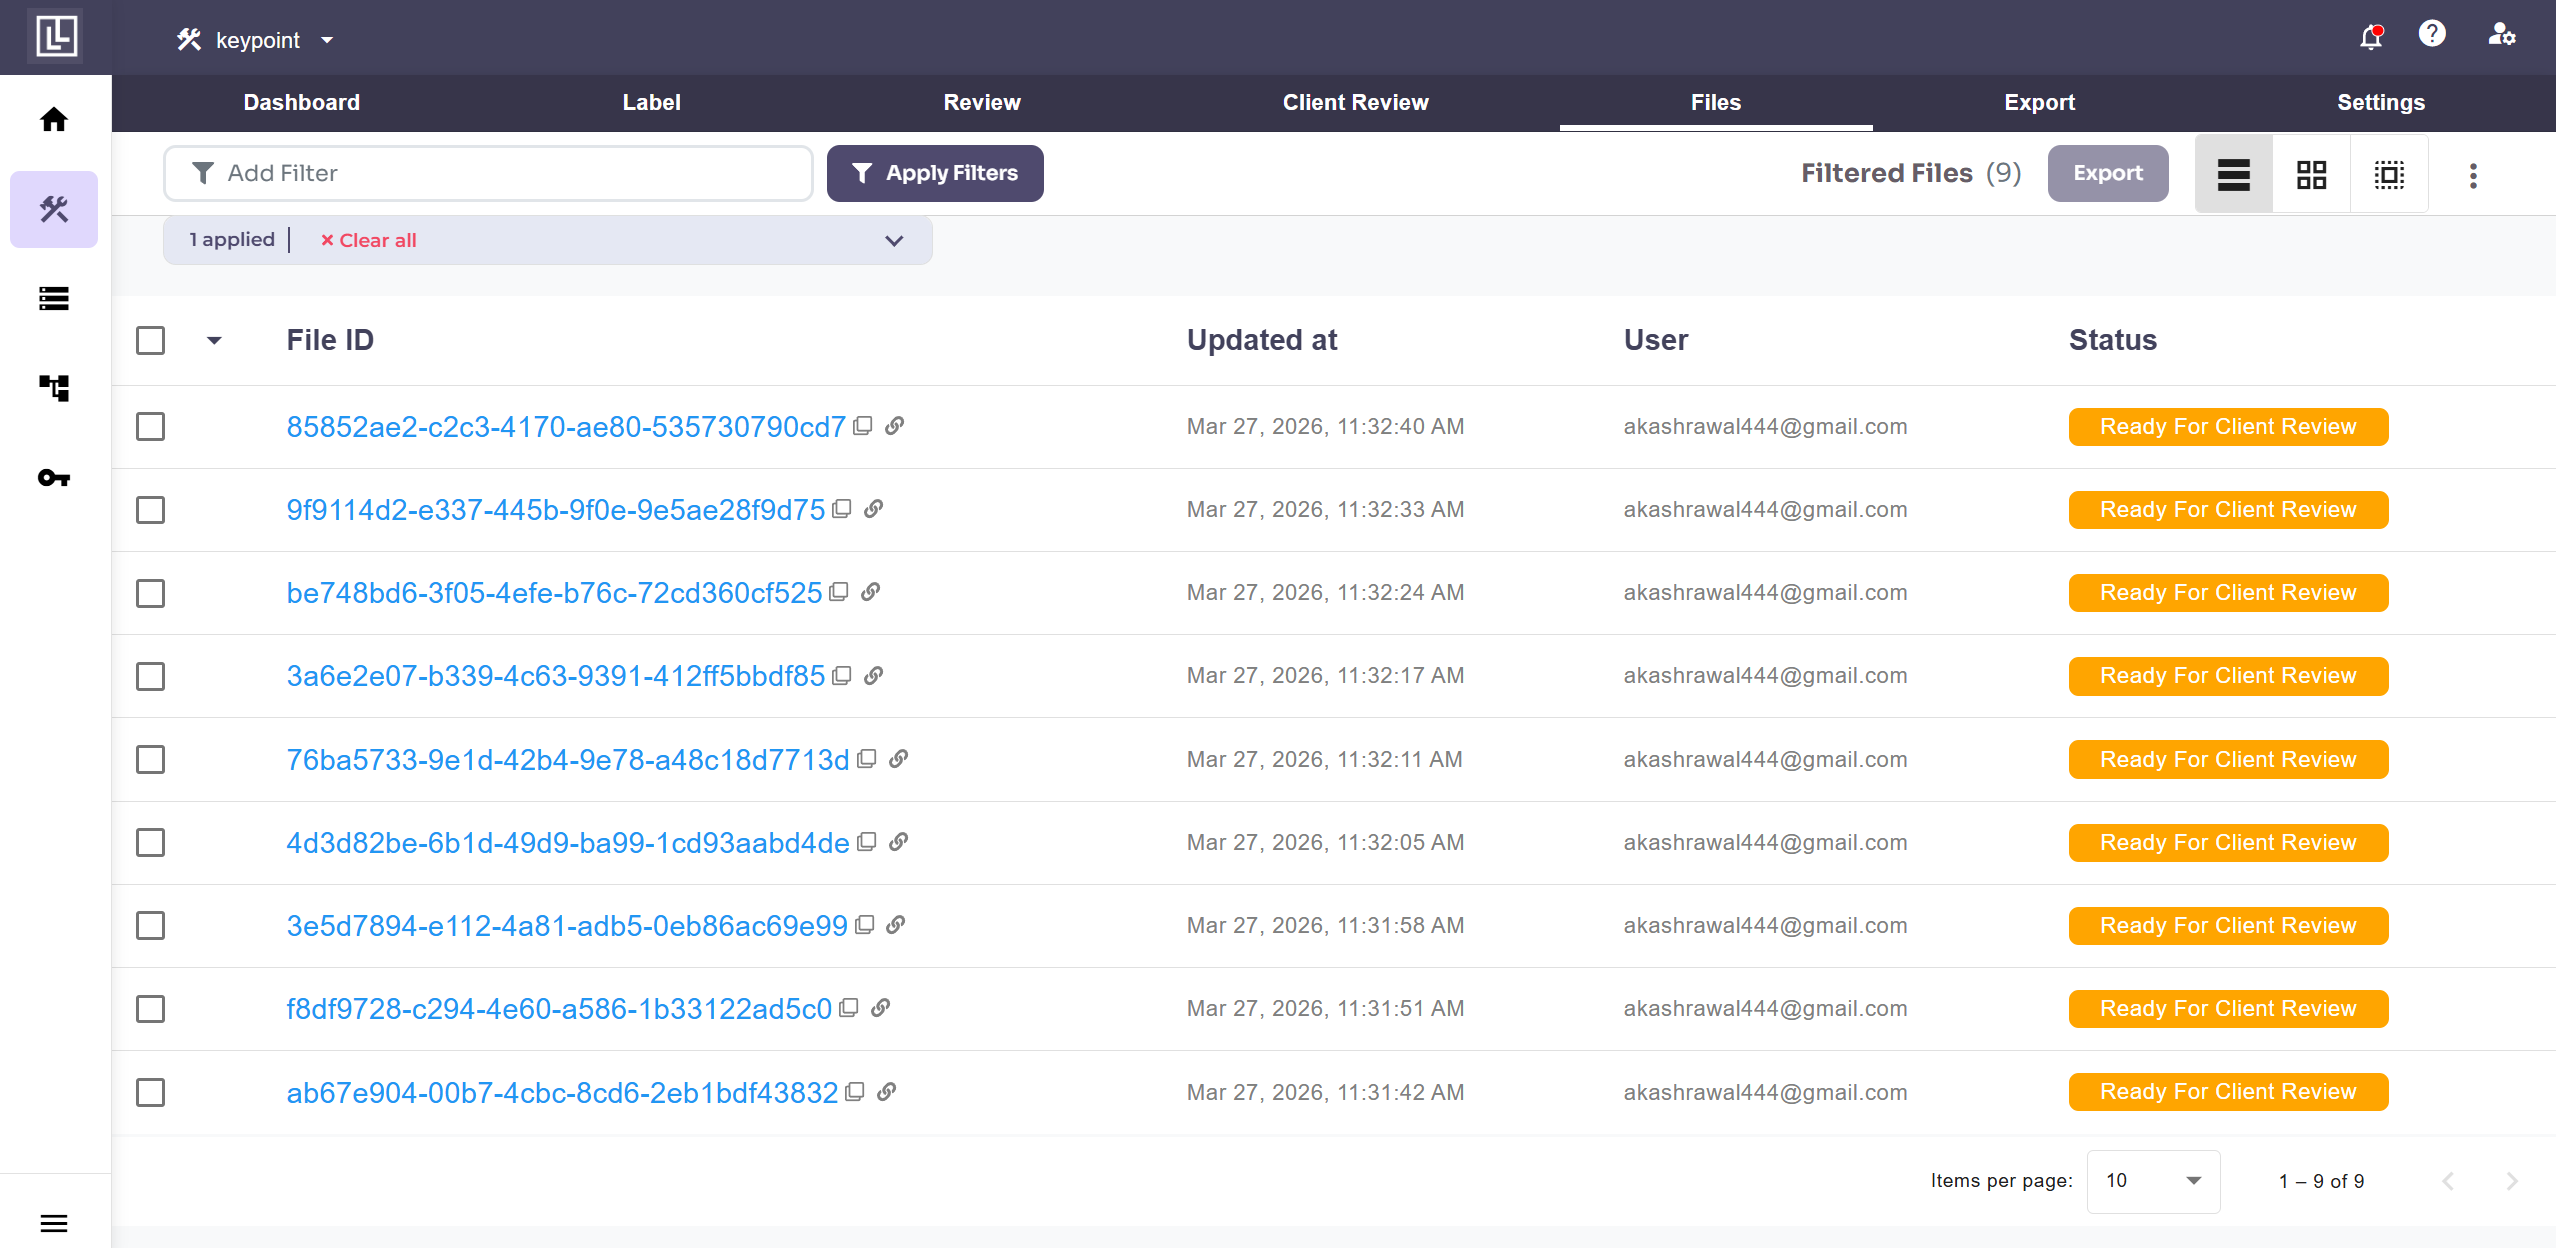Open the items per page dropdown
The height and width of the screenshot is (1248, 2556).
coord(2153,1181)
